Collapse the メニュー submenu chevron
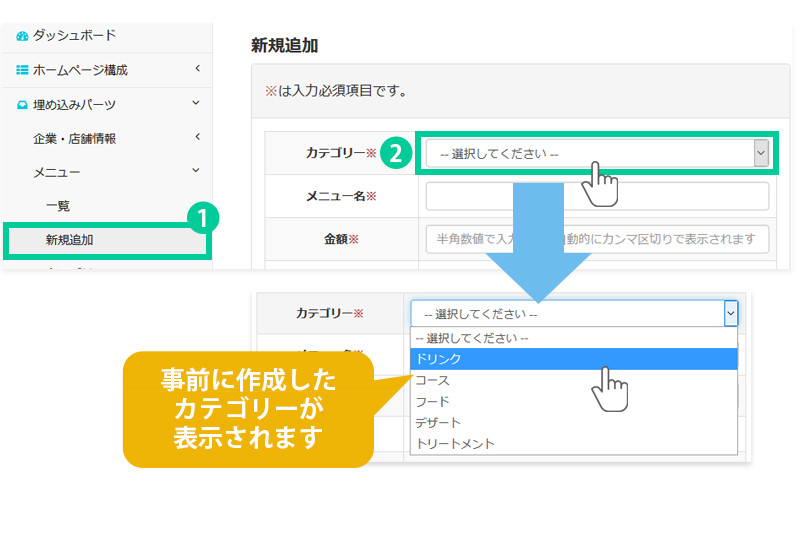 [x=197, y=171]
